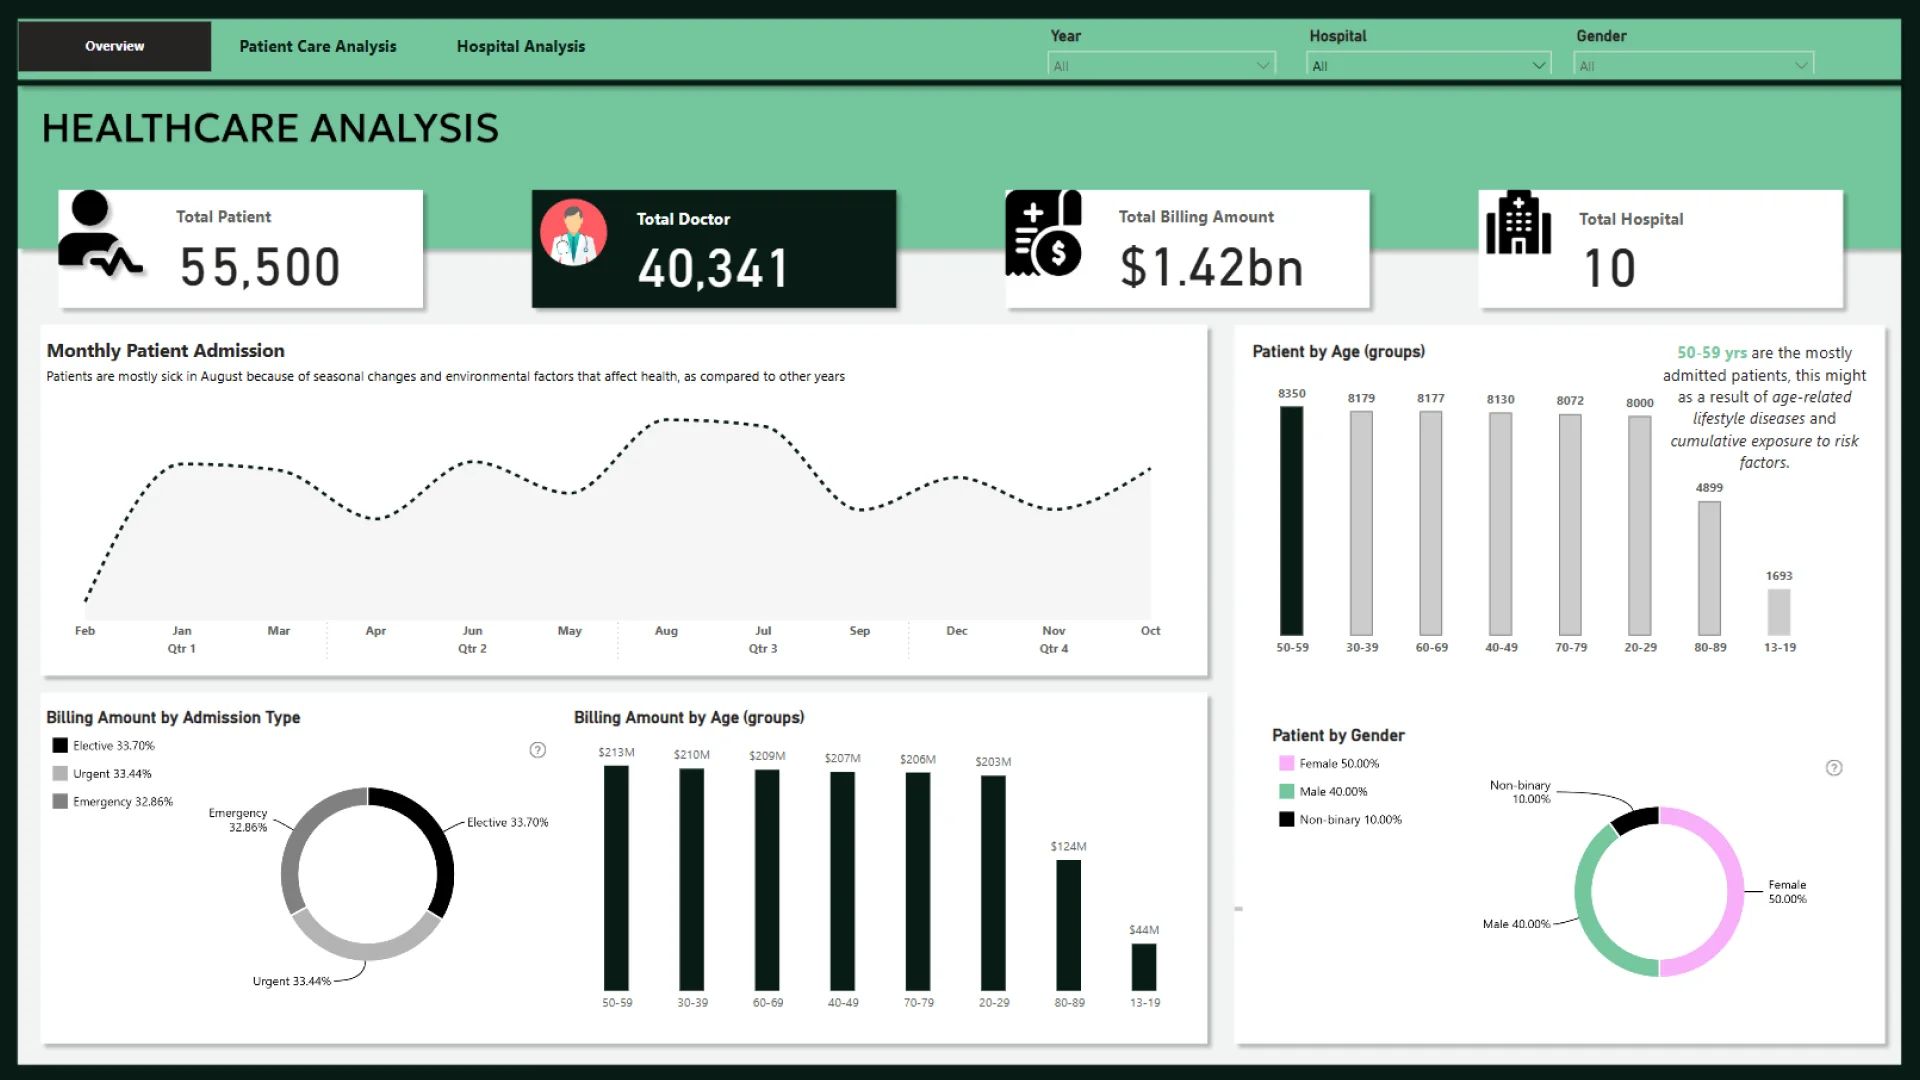1920x1080 pixels.
Task: Select the Overview tab
Action: tap(114, 46)
